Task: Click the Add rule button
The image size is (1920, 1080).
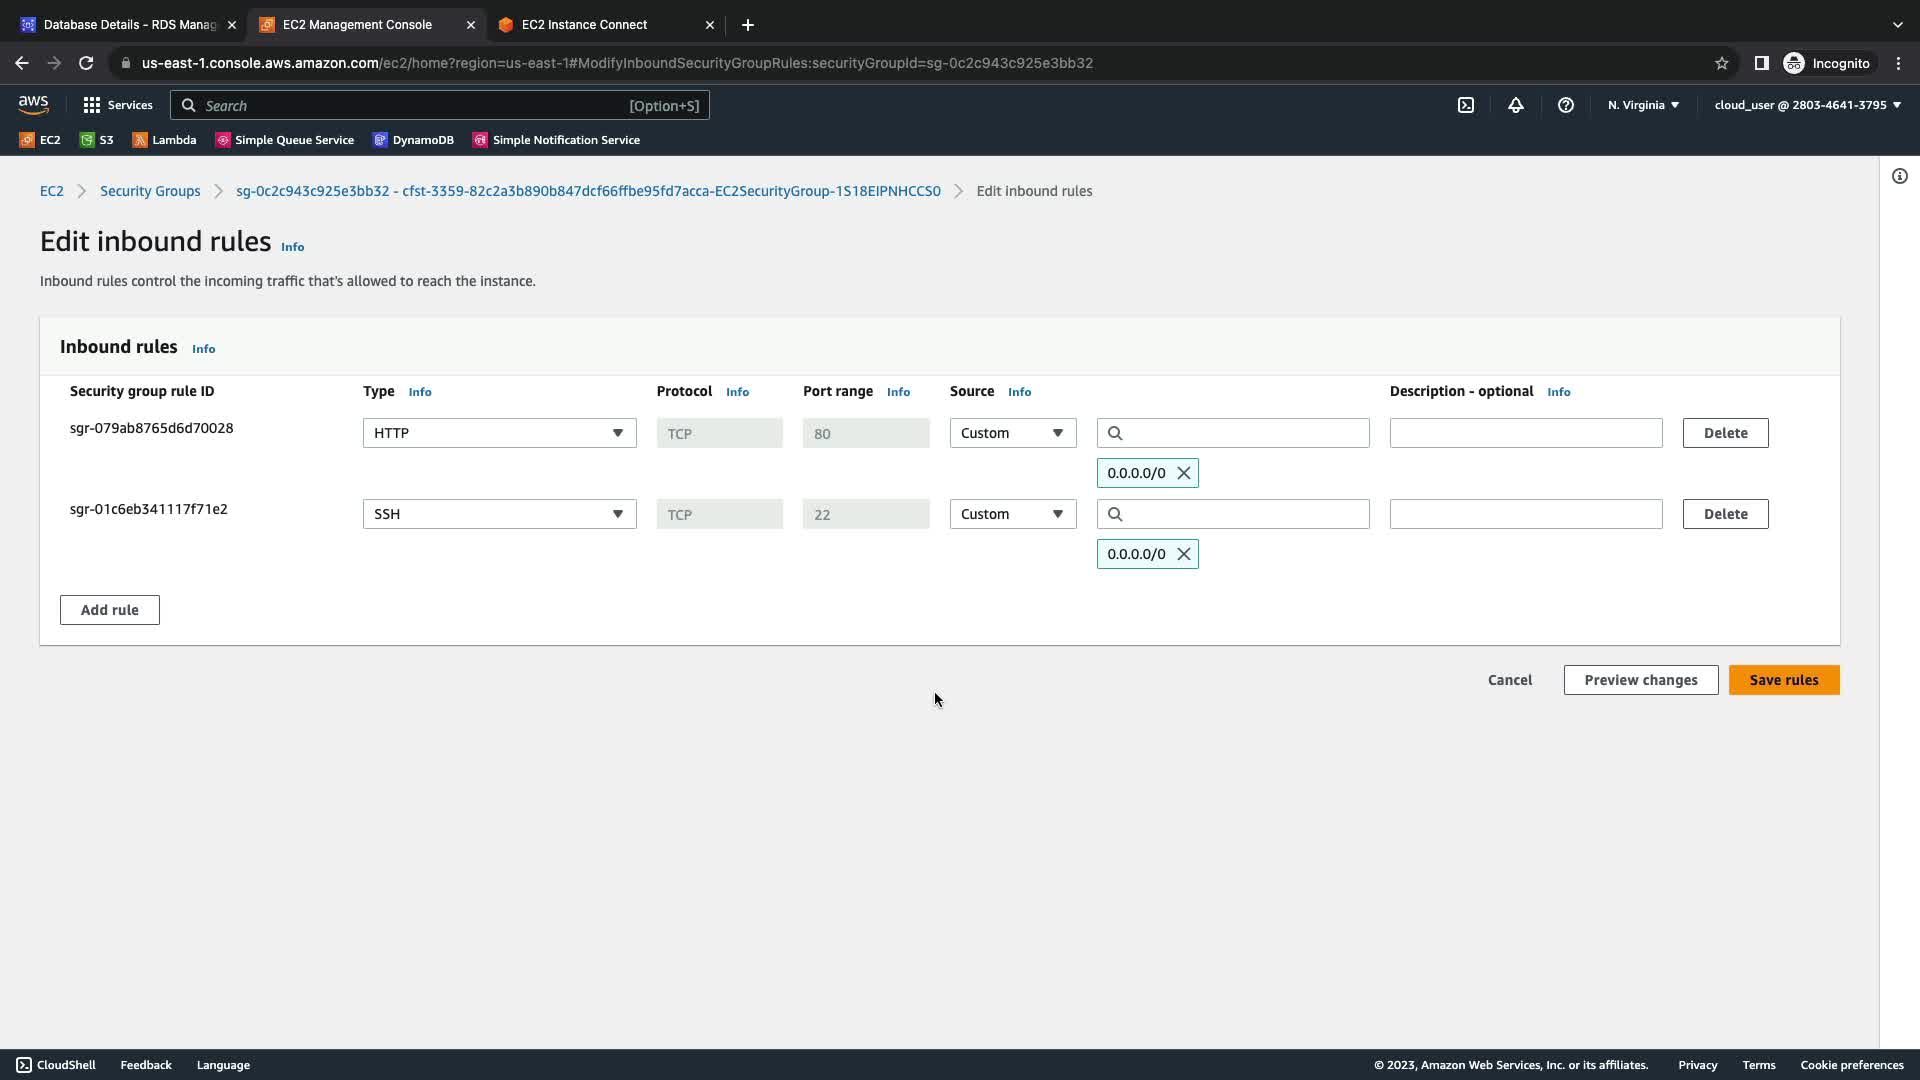Action: click(x=110, y=610)
